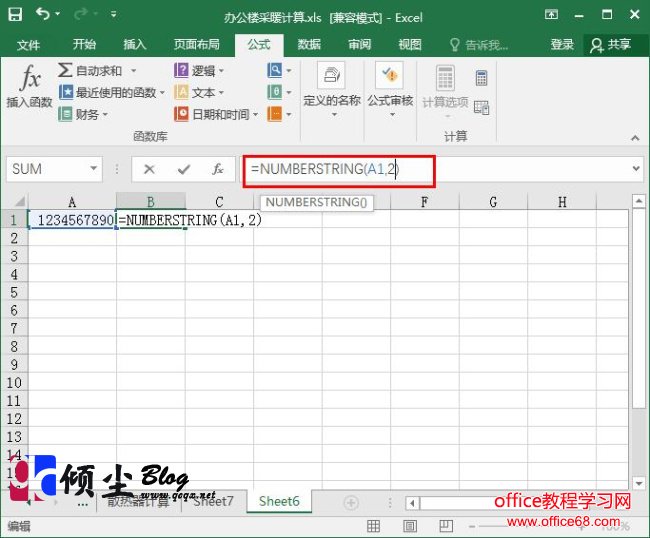Click the Ribbon Display Options icon
The height and width of the screenshot is (538, 650).
(x=551, y=15)
